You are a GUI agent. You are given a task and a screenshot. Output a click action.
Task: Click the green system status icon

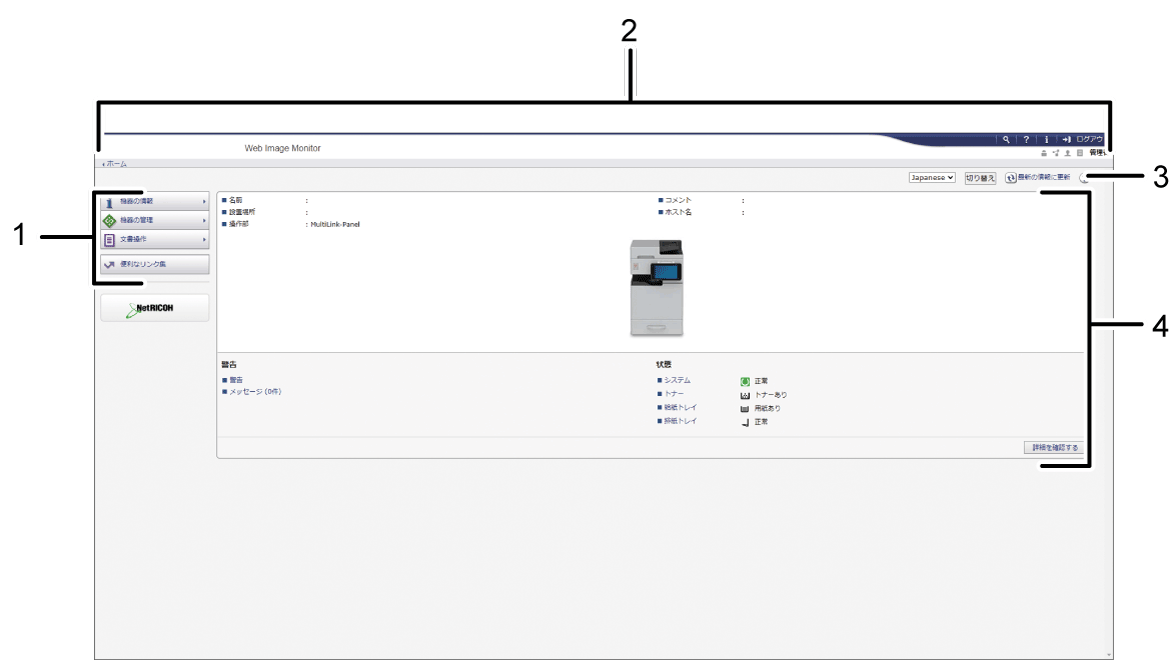tap(745, 381)
